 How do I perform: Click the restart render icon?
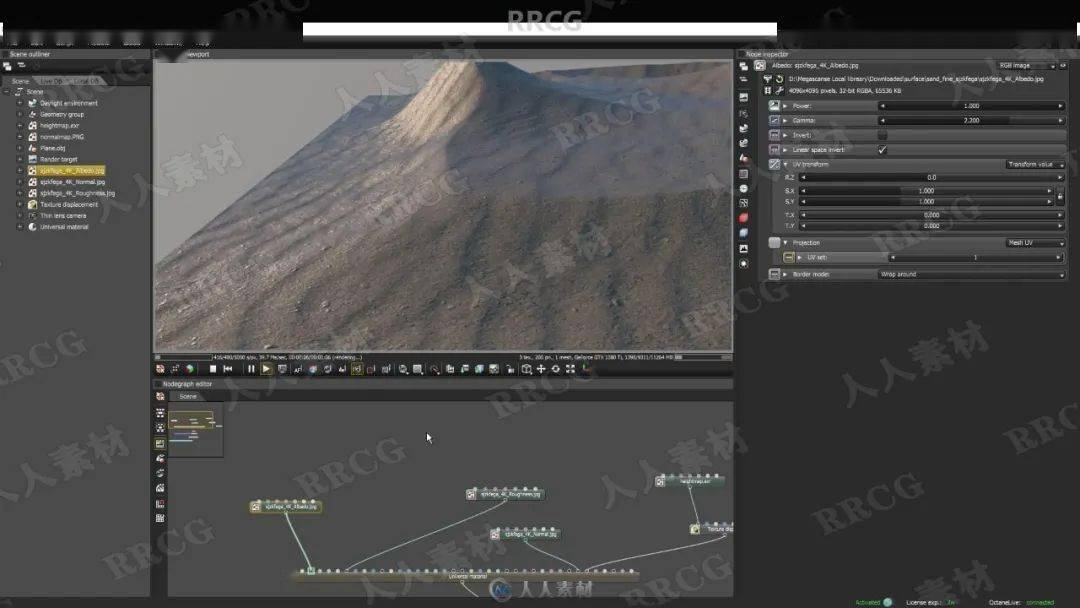228,369
